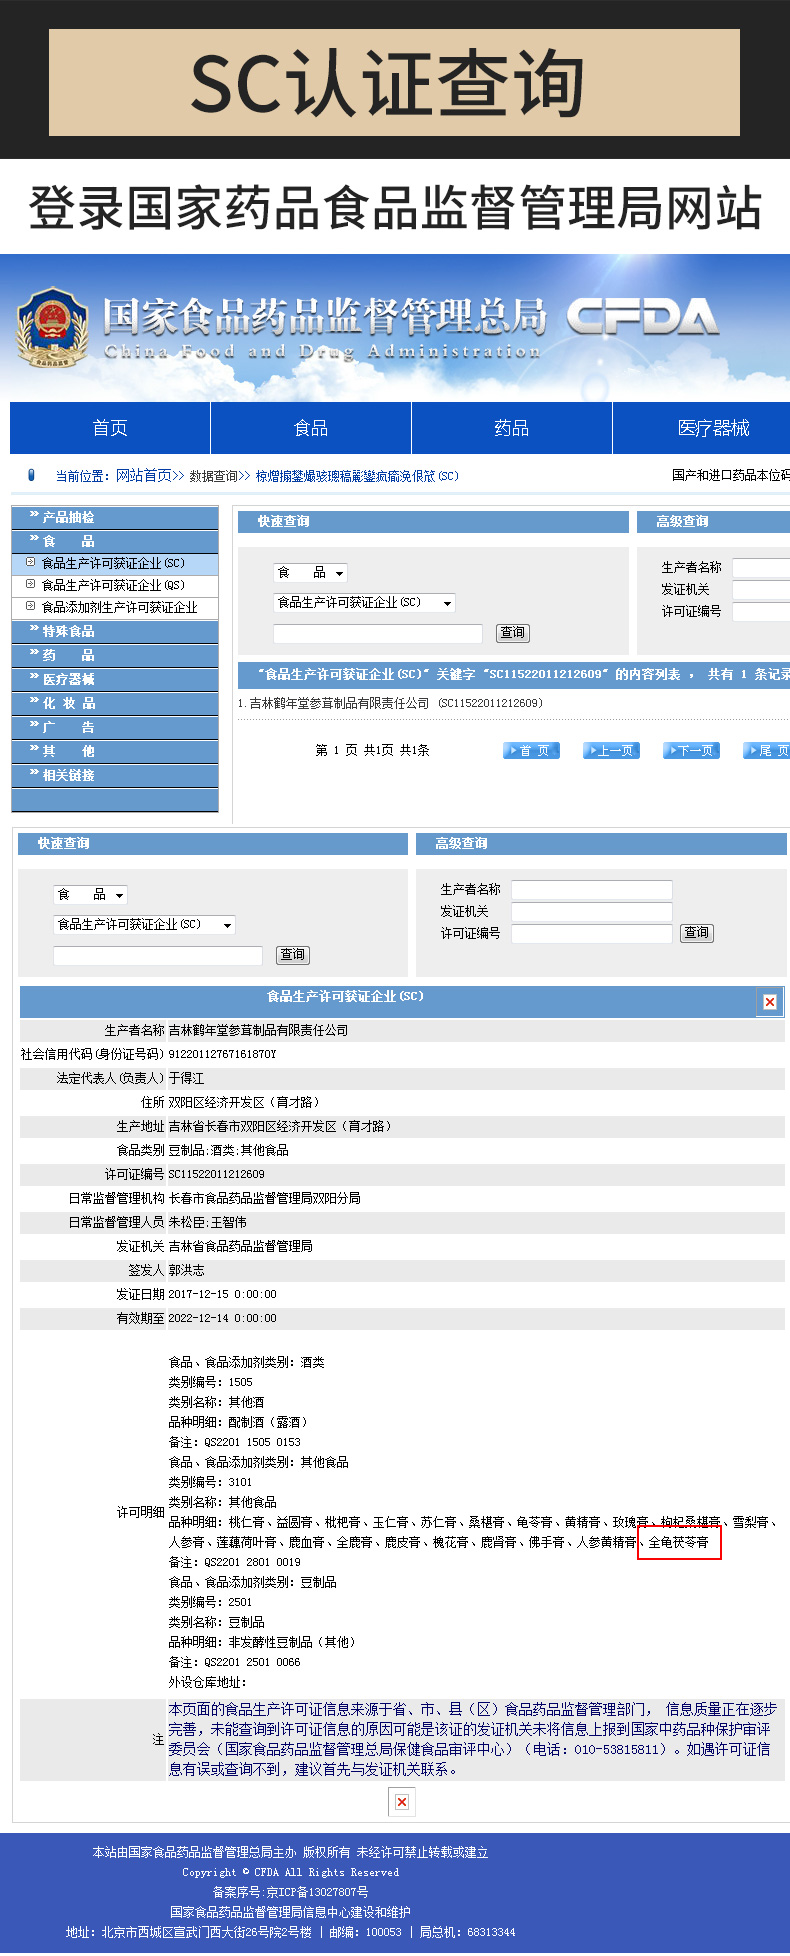
Task: Go to 首页 first results page
Action: point(531,751)
